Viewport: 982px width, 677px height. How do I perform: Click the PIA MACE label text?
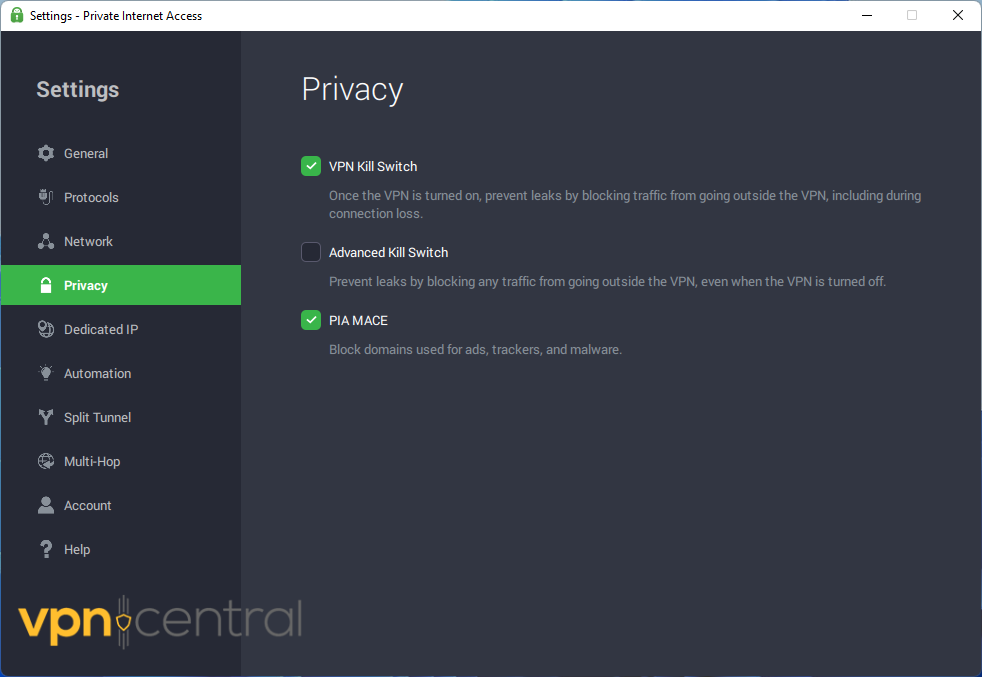point(358,320)
